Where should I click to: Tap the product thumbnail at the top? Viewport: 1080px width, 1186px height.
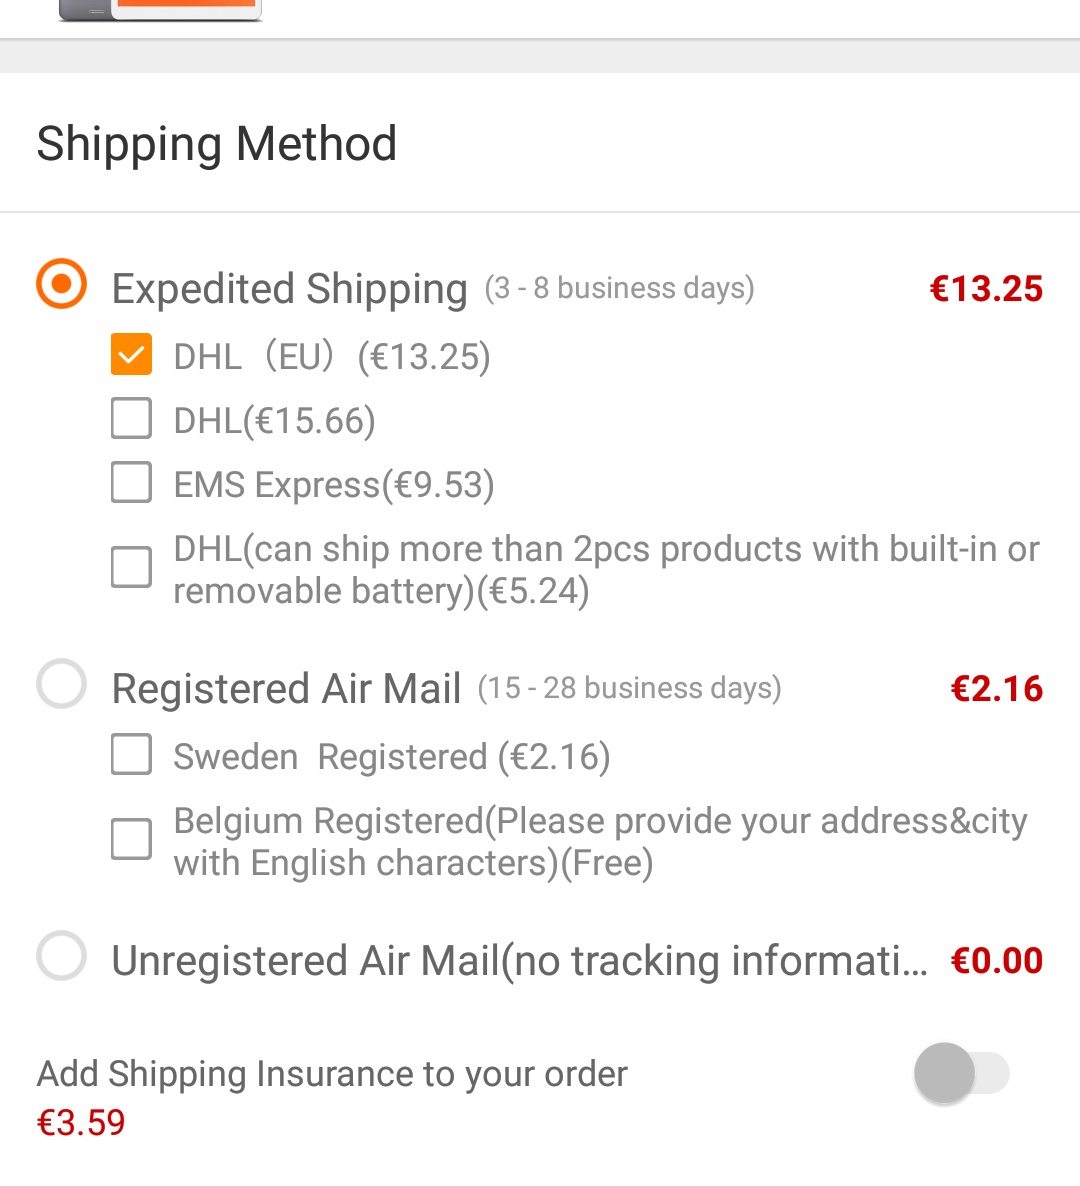coord(160,9)
